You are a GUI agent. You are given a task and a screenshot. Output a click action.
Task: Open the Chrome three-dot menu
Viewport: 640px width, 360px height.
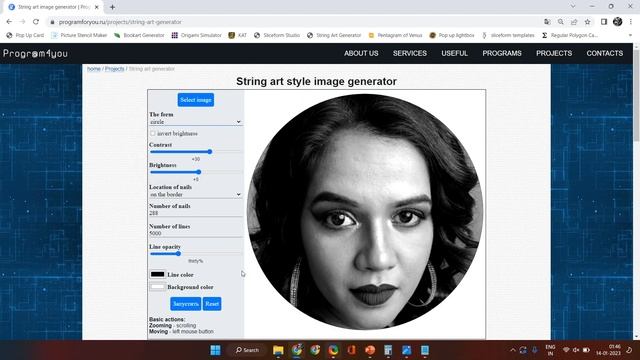tap(631, 22)
